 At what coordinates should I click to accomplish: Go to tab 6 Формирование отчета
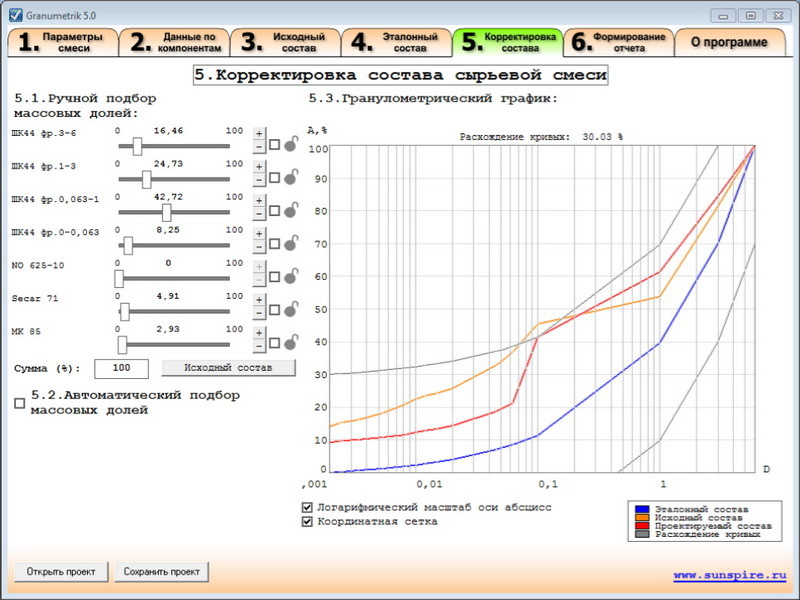(618, 43)
